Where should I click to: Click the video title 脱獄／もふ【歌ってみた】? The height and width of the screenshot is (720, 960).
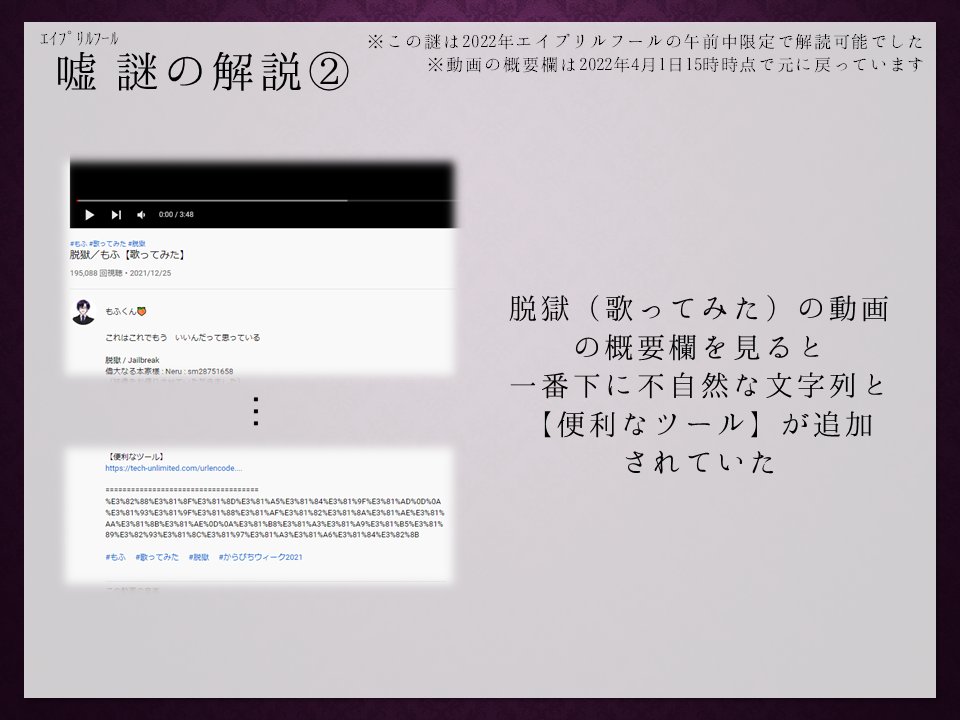click(x=128, y=255)
